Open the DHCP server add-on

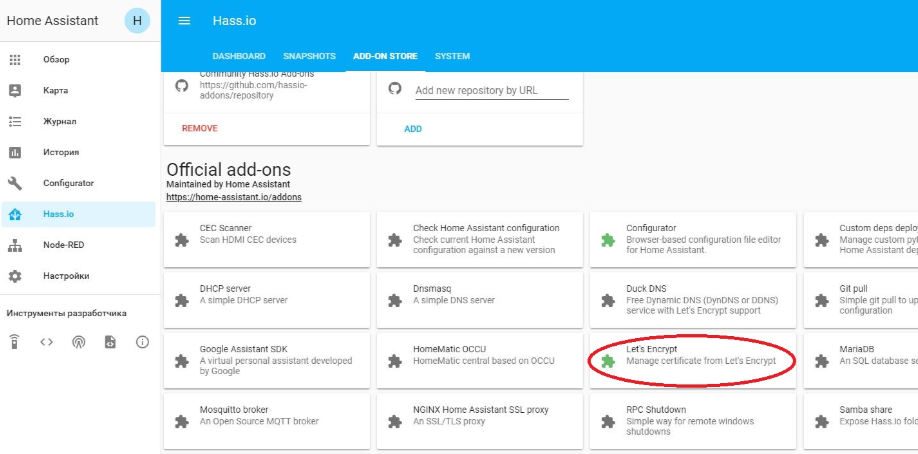click(267, 300)
